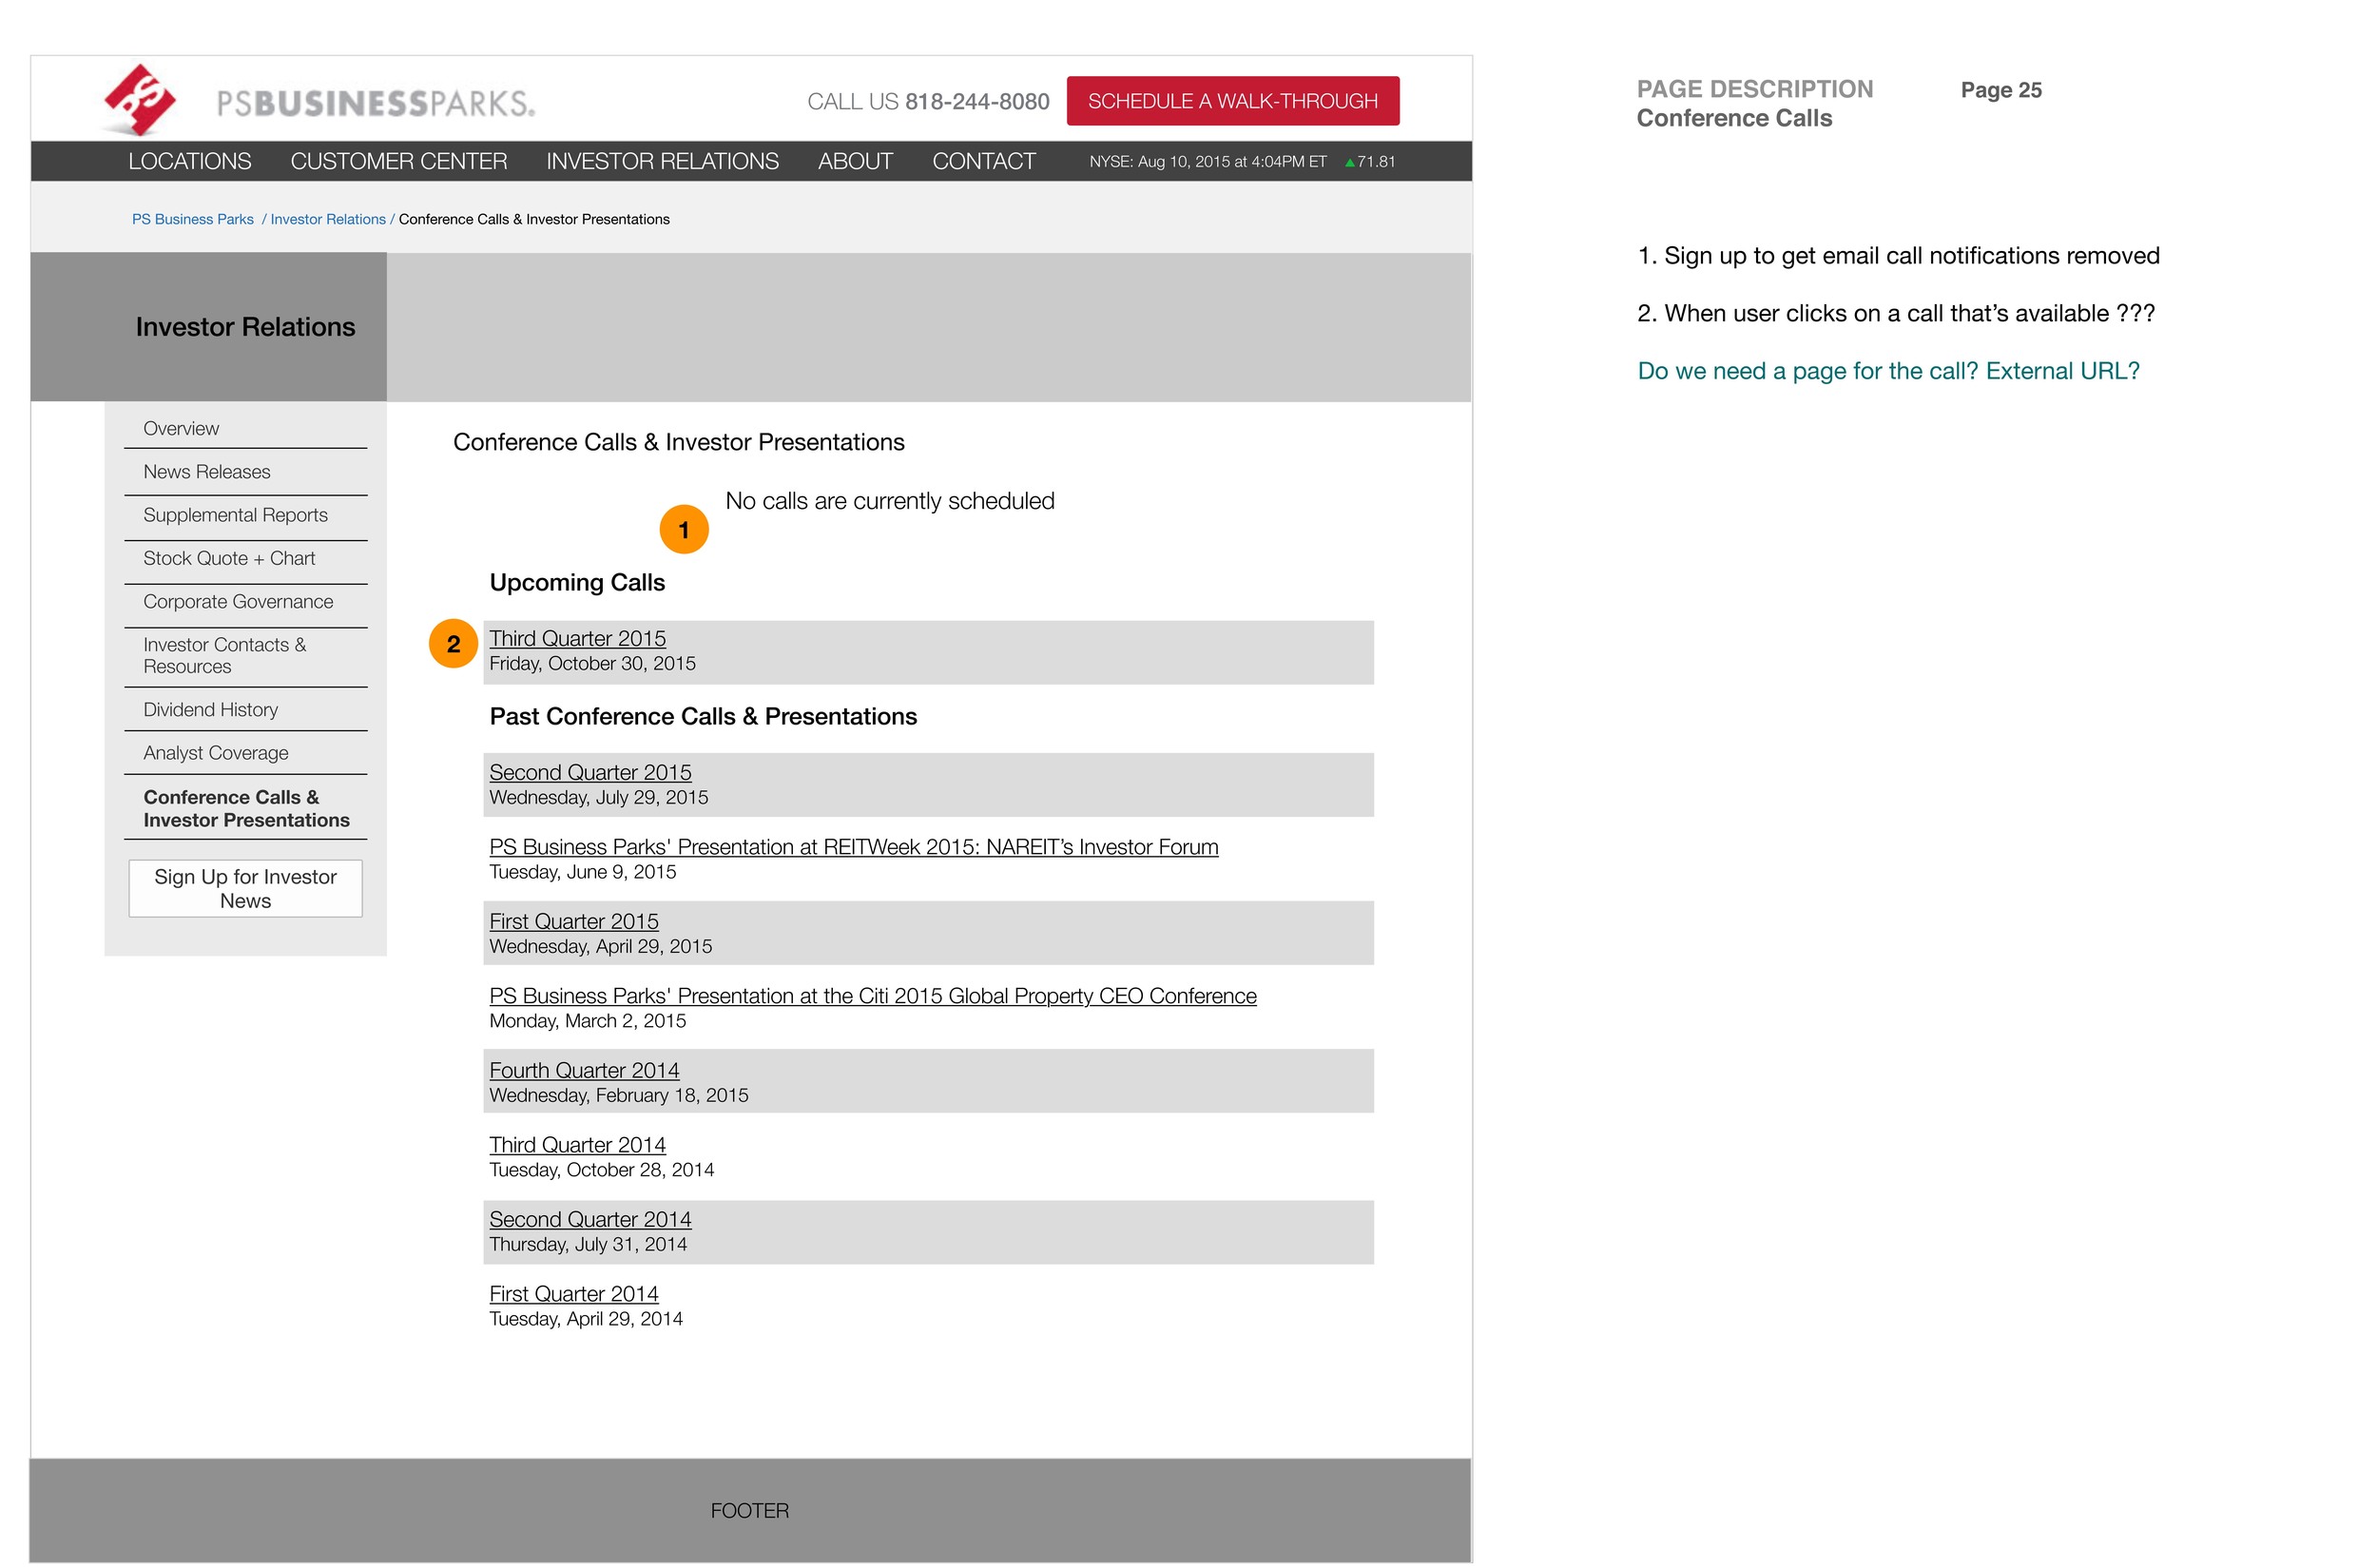This screenshot has height=1568, width=2377.
Task: Click Sign Up for Investor News button
Action: (x=245, y=888)
